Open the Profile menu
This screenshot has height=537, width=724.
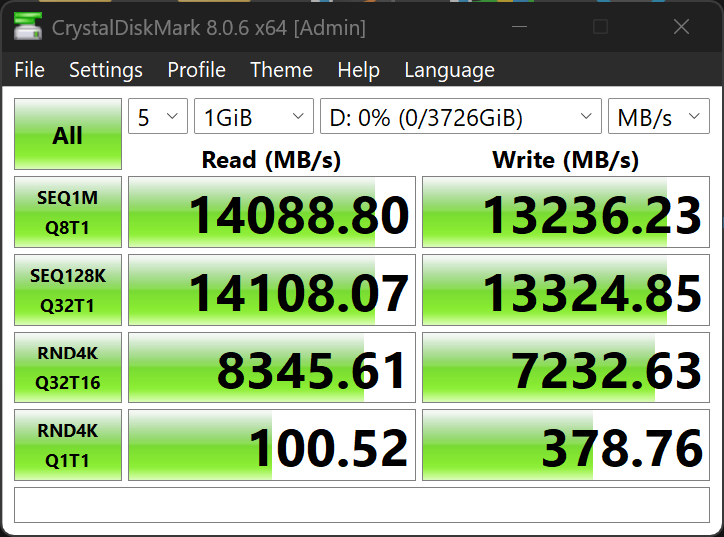[x=196, y=70]
